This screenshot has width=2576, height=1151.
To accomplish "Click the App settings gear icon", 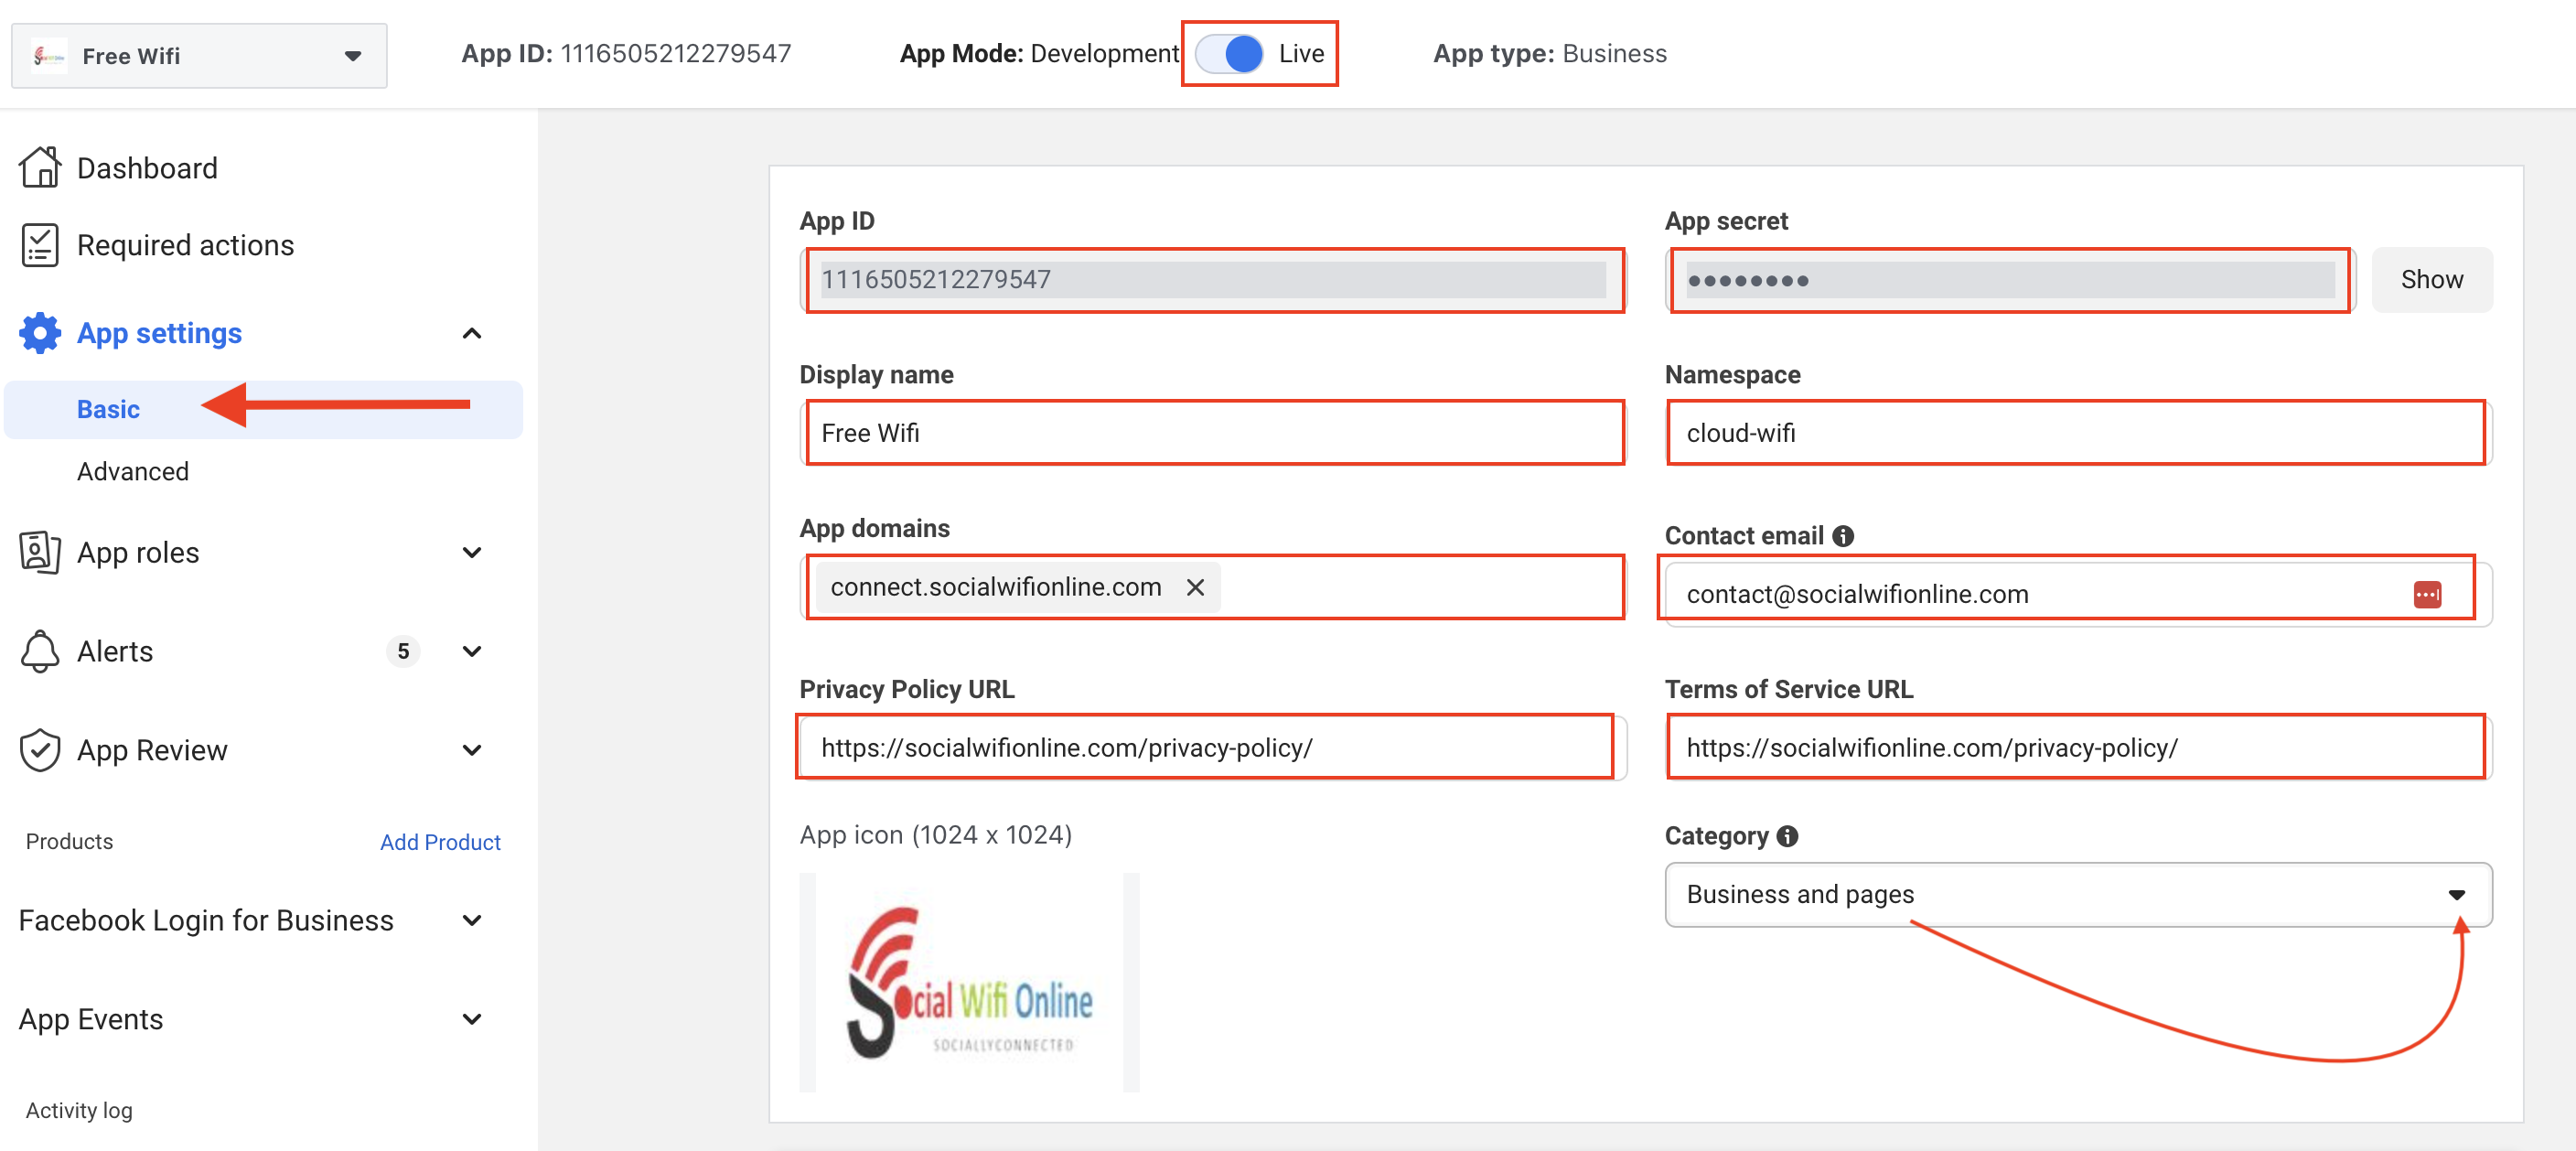I will click(x=40, y=333).
